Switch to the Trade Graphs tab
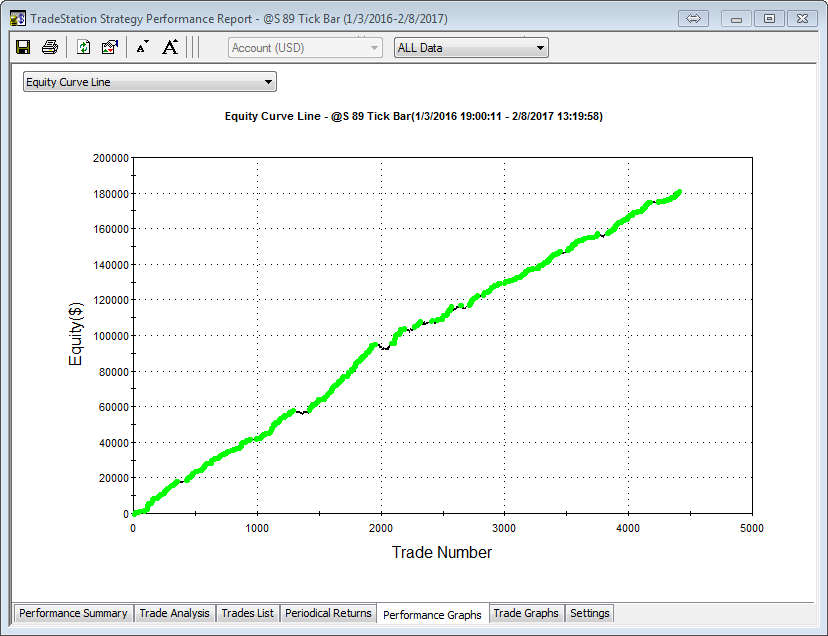 coord(526,613)
